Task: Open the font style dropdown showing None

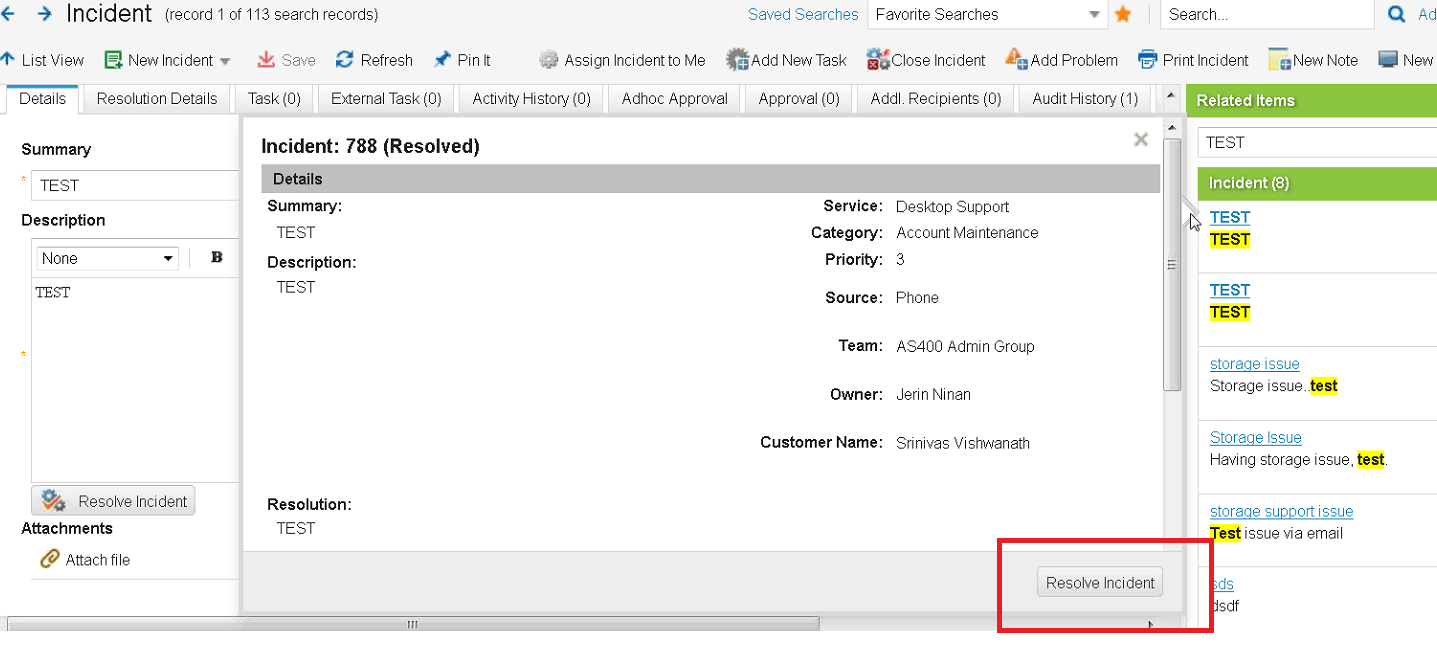Action: (x=106, y=257)
